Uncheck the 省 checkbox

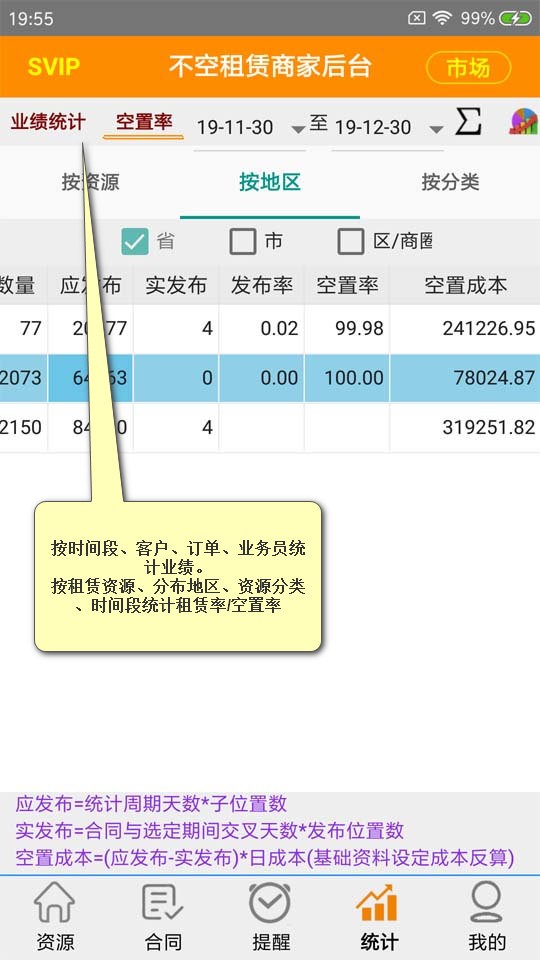click(135, 241)
